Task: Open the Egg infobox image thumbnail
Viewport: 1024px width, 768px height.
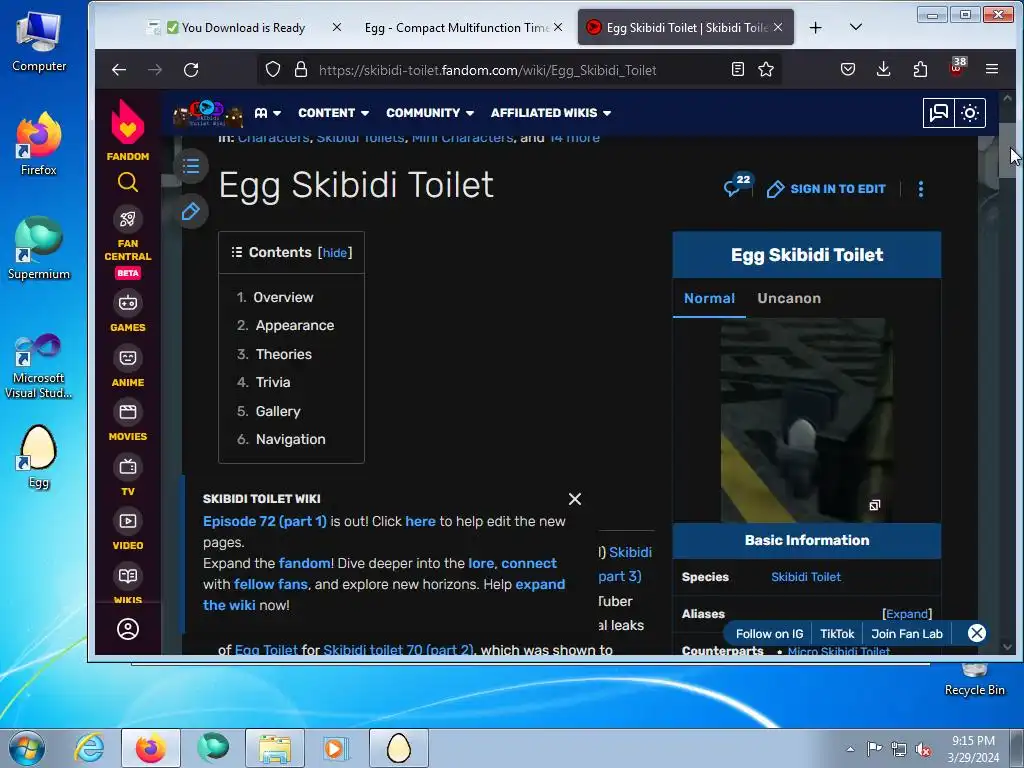Action: tap(807, 420)
